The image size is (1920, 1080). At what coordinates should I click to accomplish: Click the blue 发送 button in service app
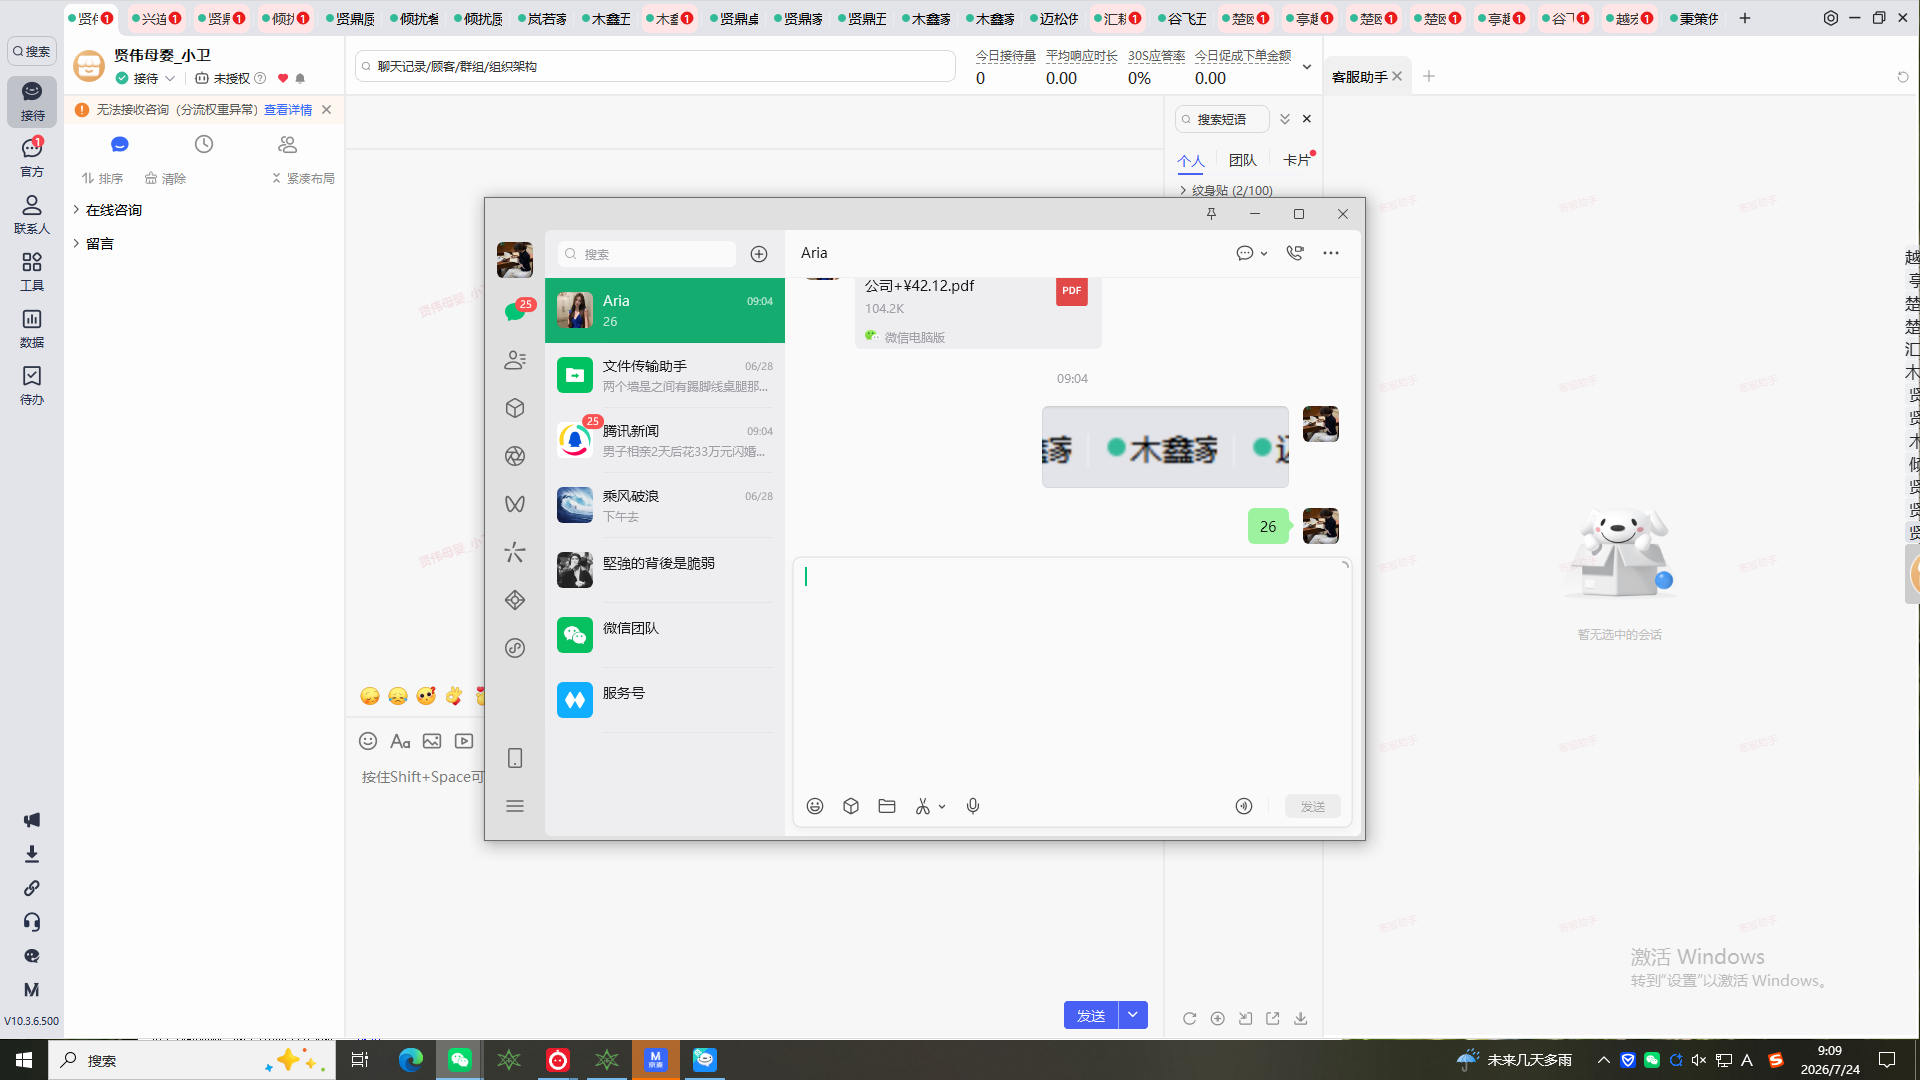pos(1091,1015)
